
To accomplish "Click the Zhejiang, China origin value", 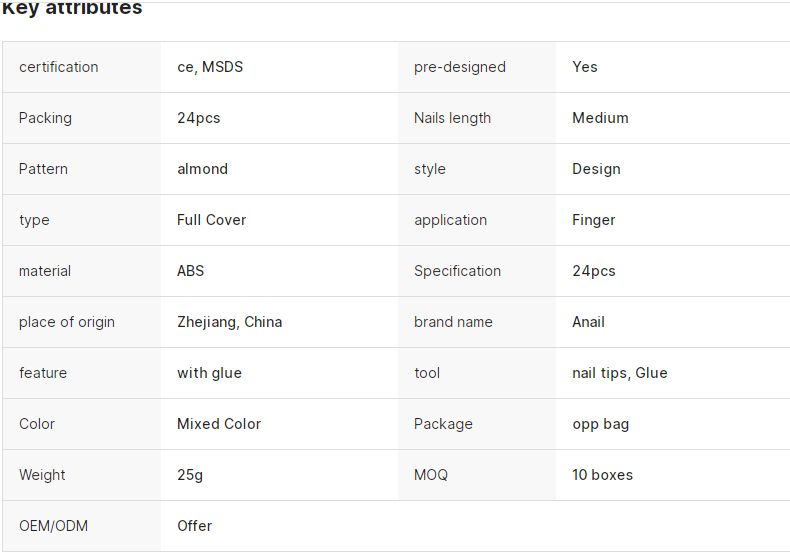I will pyautogui.click(x=229, y=322).
